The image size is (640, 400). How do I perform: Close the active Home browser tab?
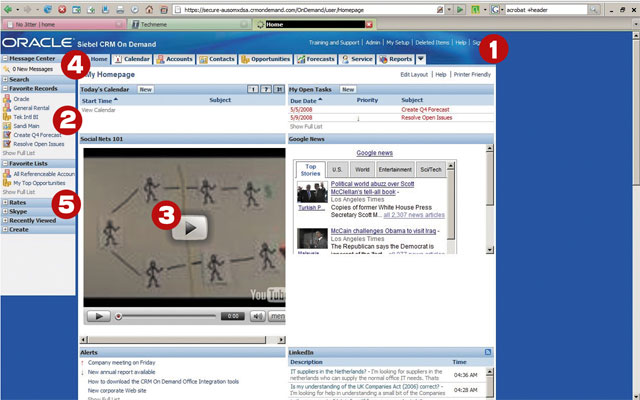(x=369, y=24)
